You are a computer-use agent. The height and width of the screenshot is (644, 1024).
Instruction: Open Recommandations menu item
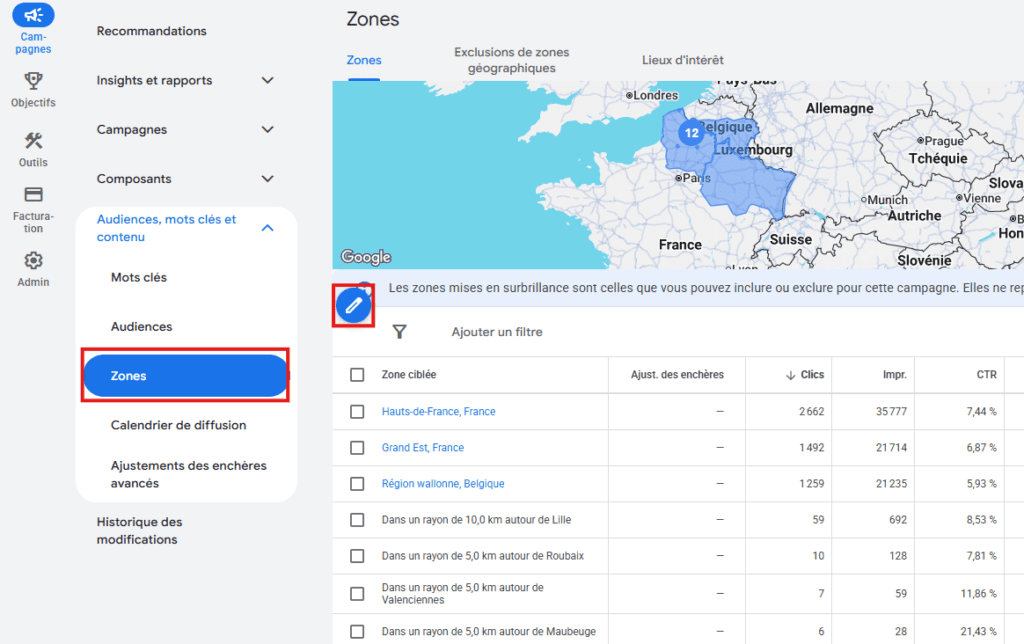[152, 31]
